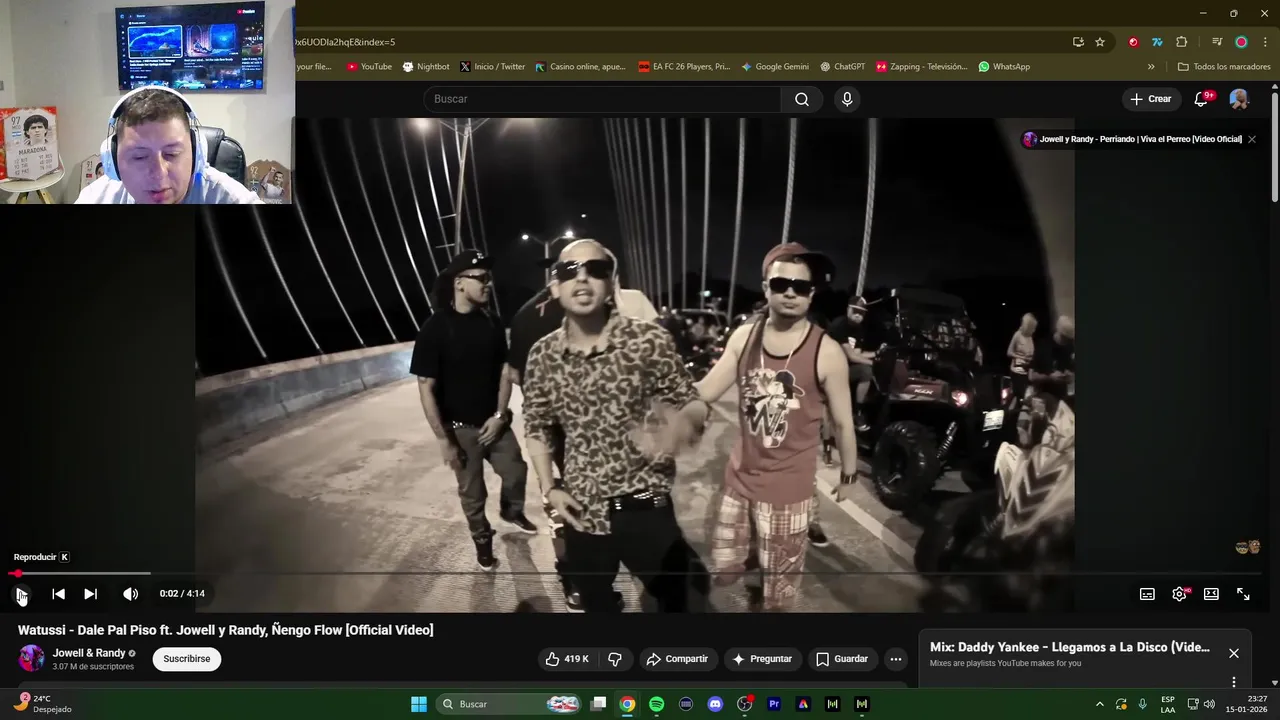Click the weather widget 24°C Despejado
The height and width of the screenshot is (720, 1280).
(x=43, y=704)
